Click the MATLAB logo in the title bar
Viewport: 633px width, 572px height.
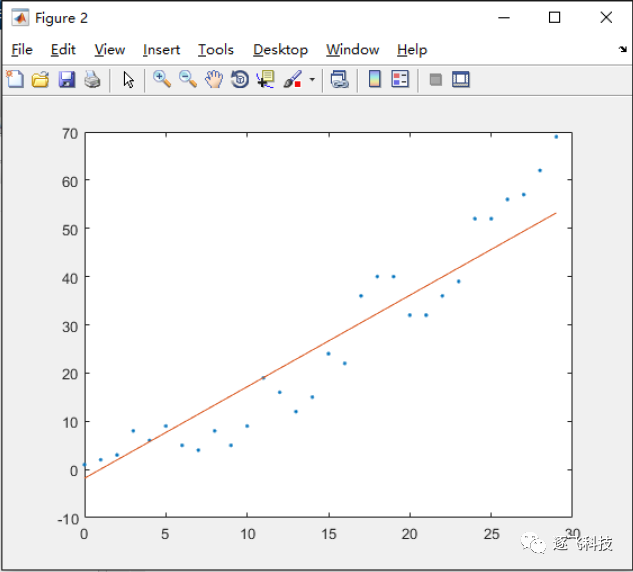[x=20, y=18]
